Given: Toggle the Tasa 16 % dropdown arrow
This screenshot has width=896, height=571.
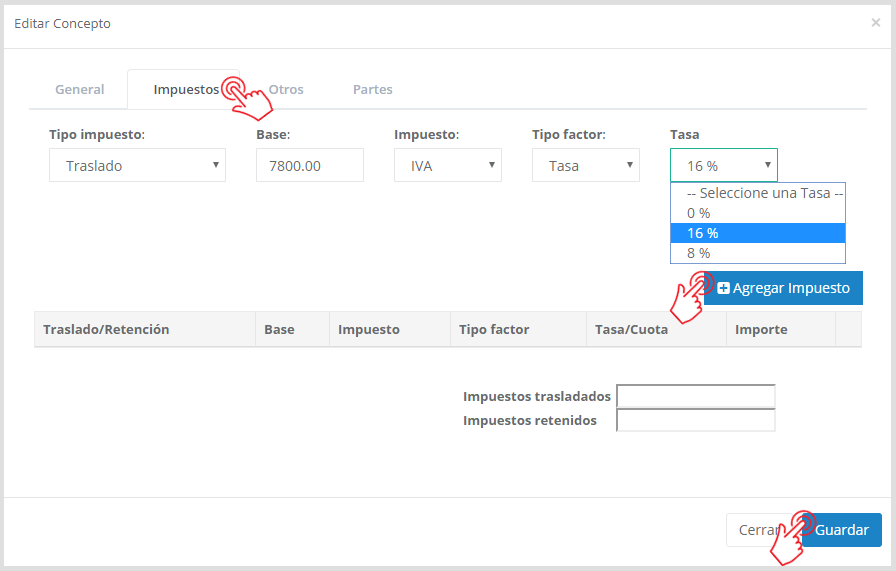Looking at the screenshot, I should click(767, 165).
